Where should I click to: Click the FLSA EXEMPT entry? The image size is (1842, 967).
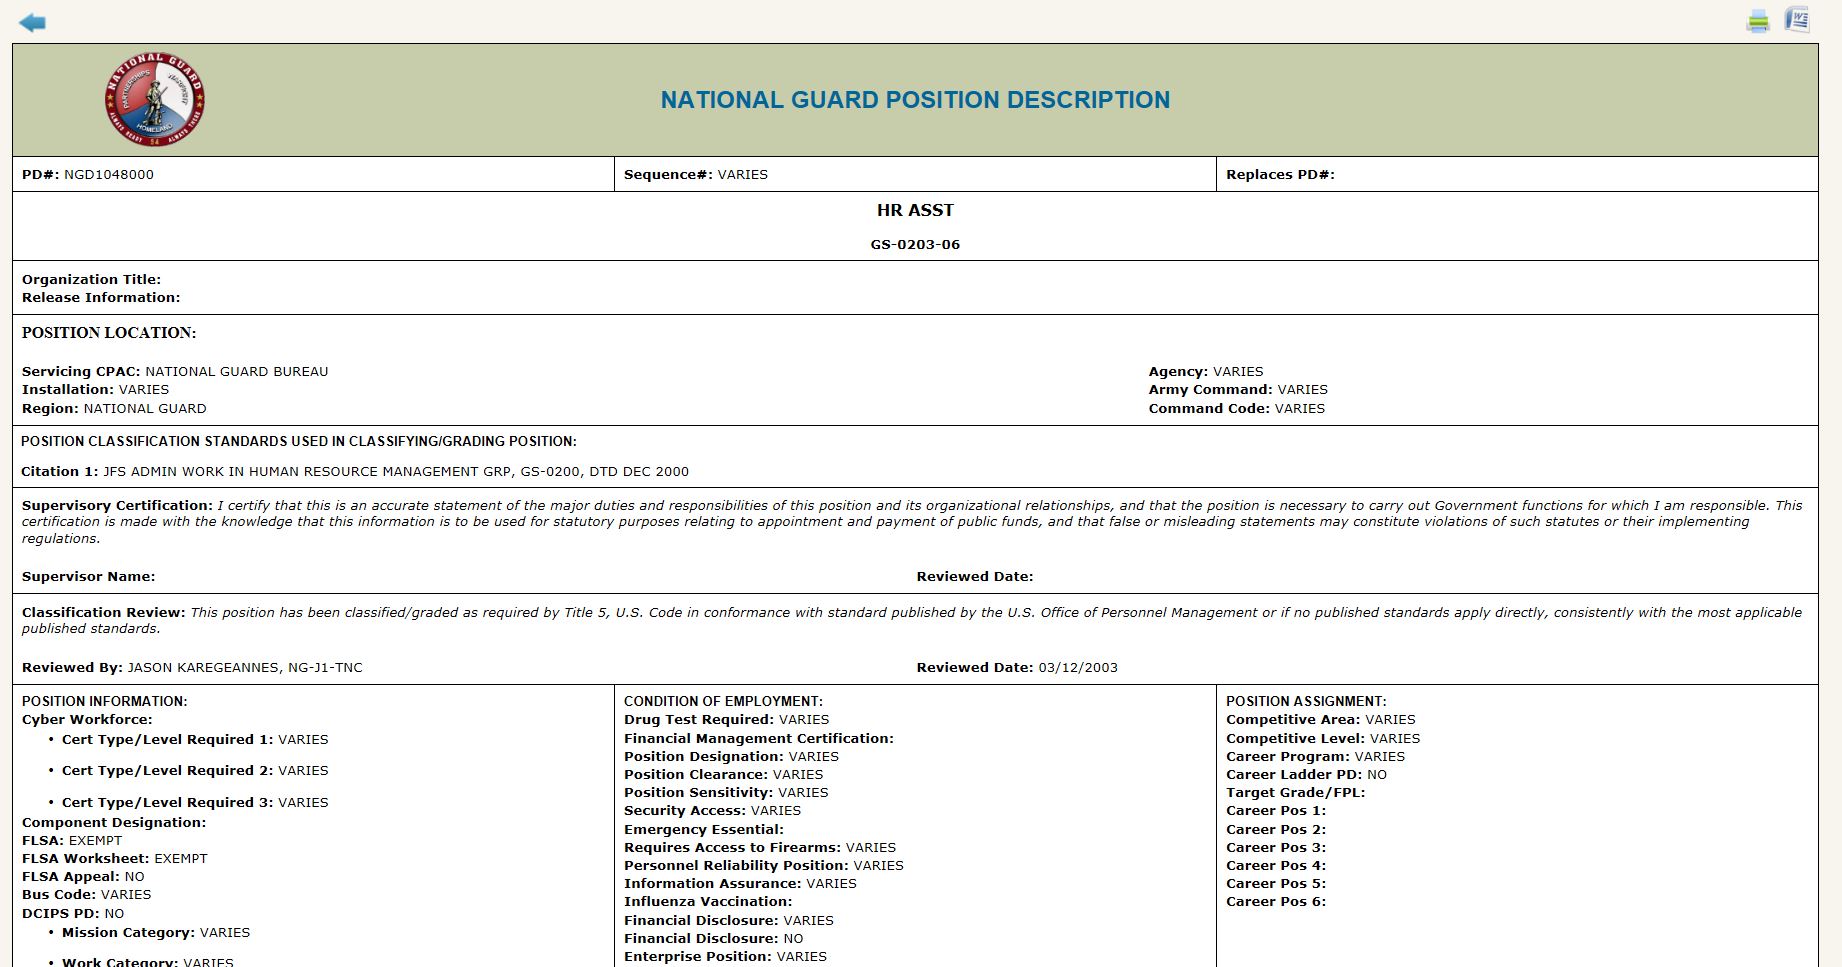tap(72, 840)
